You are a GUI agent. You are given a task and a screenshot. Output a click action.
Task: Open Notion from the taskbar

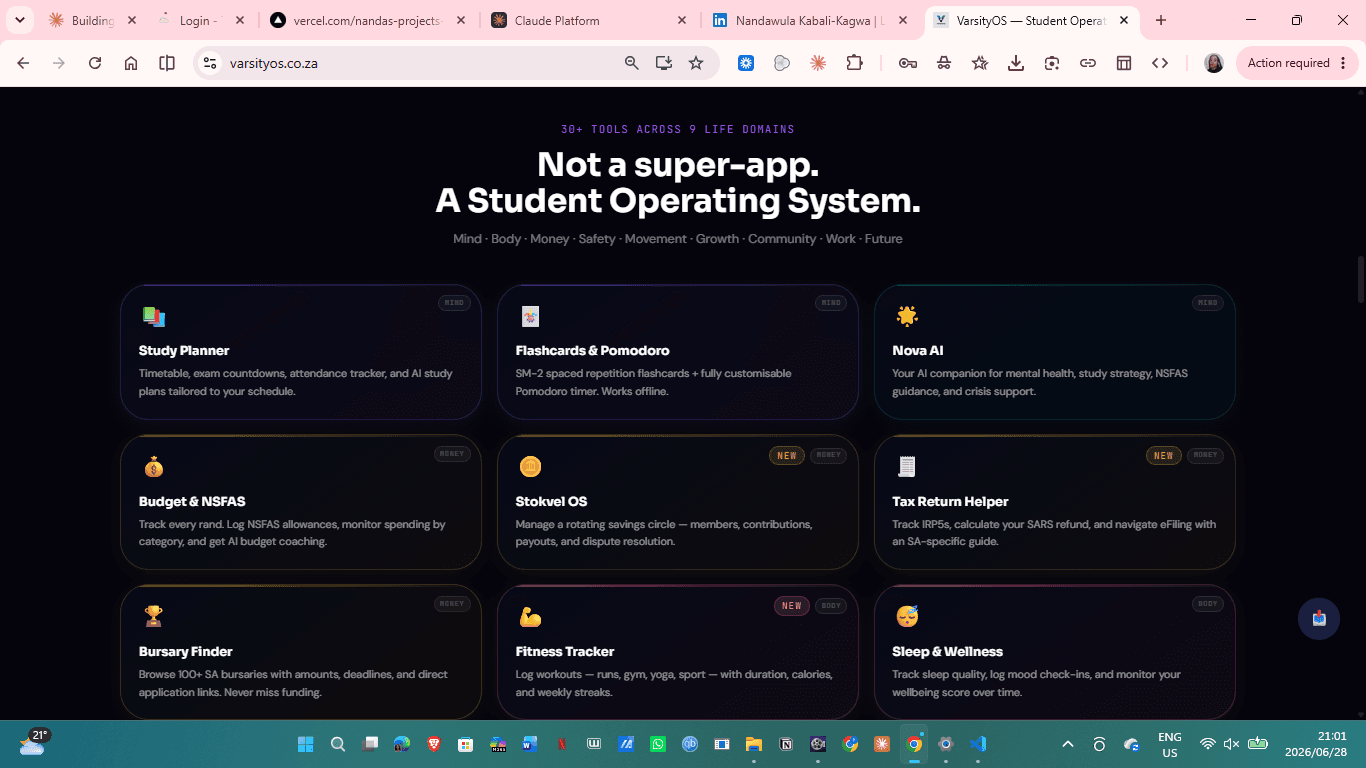[x=786, y=744]
